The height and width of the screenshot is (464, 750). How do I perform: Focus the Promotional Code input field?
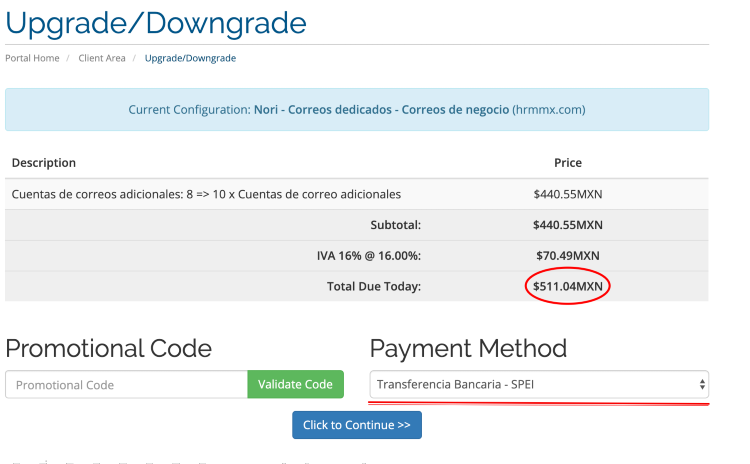click(127, 385)
